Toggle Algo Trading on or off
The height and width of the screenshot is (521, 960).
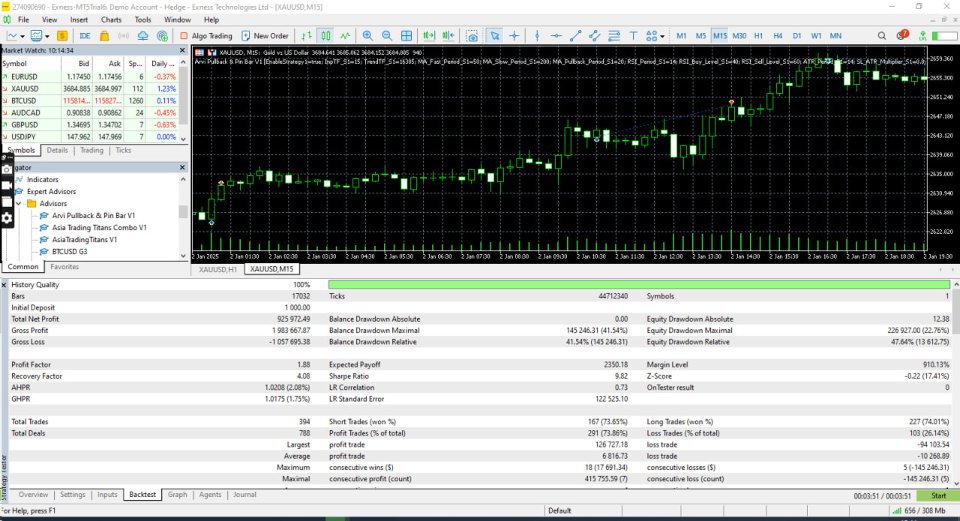(206, 36)
